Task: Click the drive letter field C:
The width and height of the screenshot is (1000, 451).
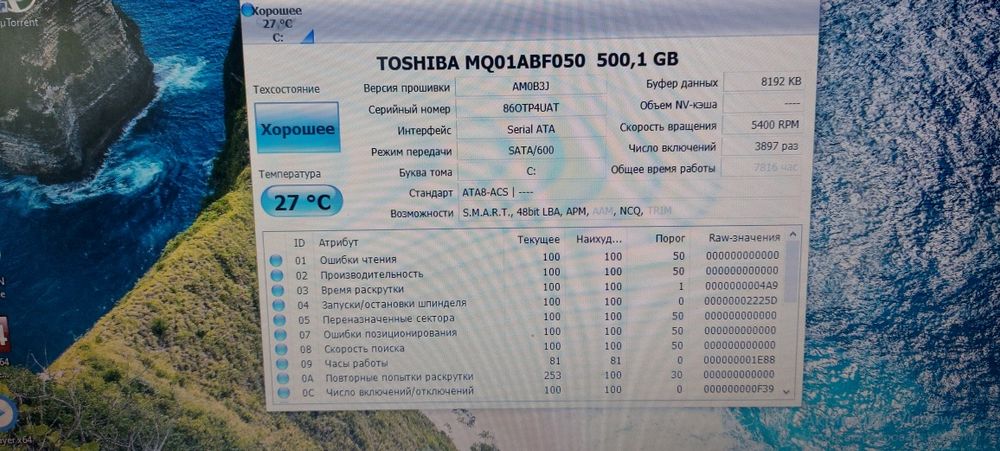Action: pos(531,171)
